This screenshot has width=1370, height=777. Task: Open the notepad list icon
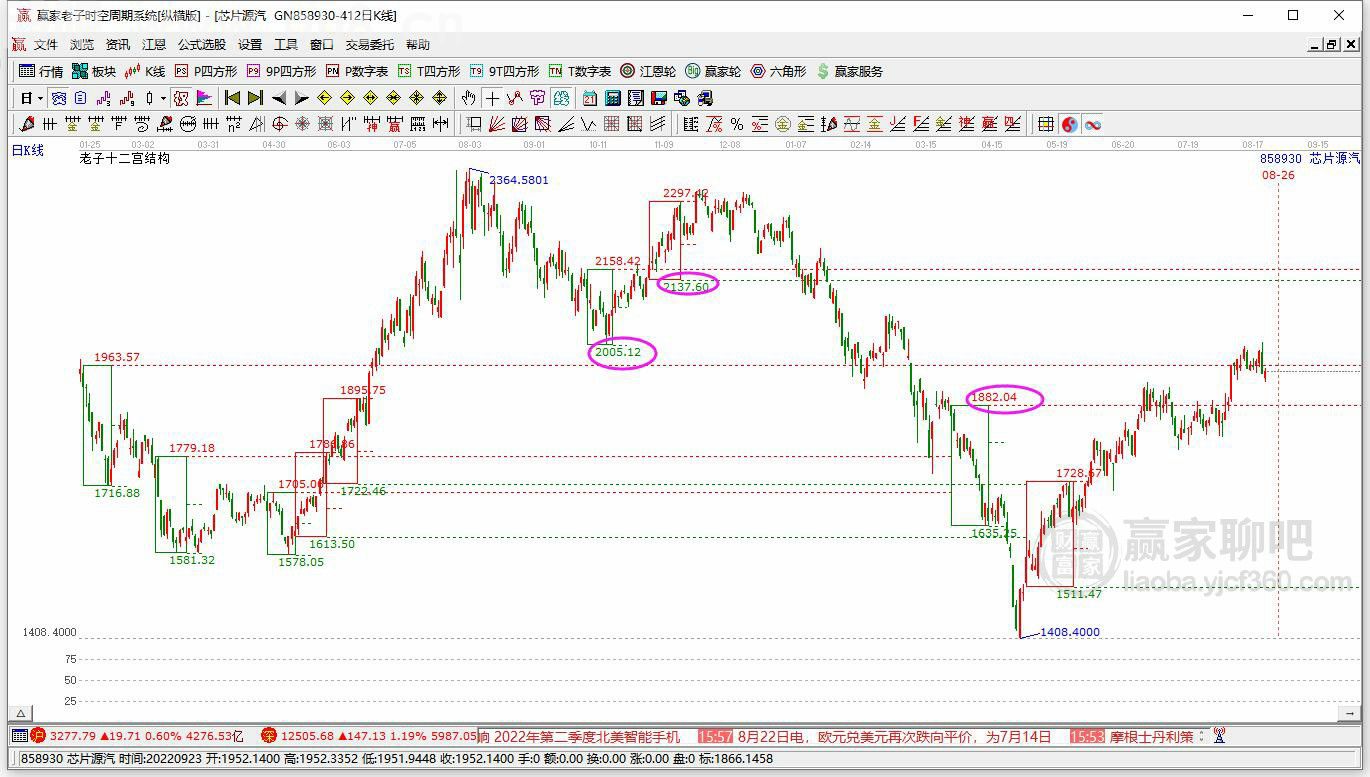pyautogui.click(x=636, y=98)
